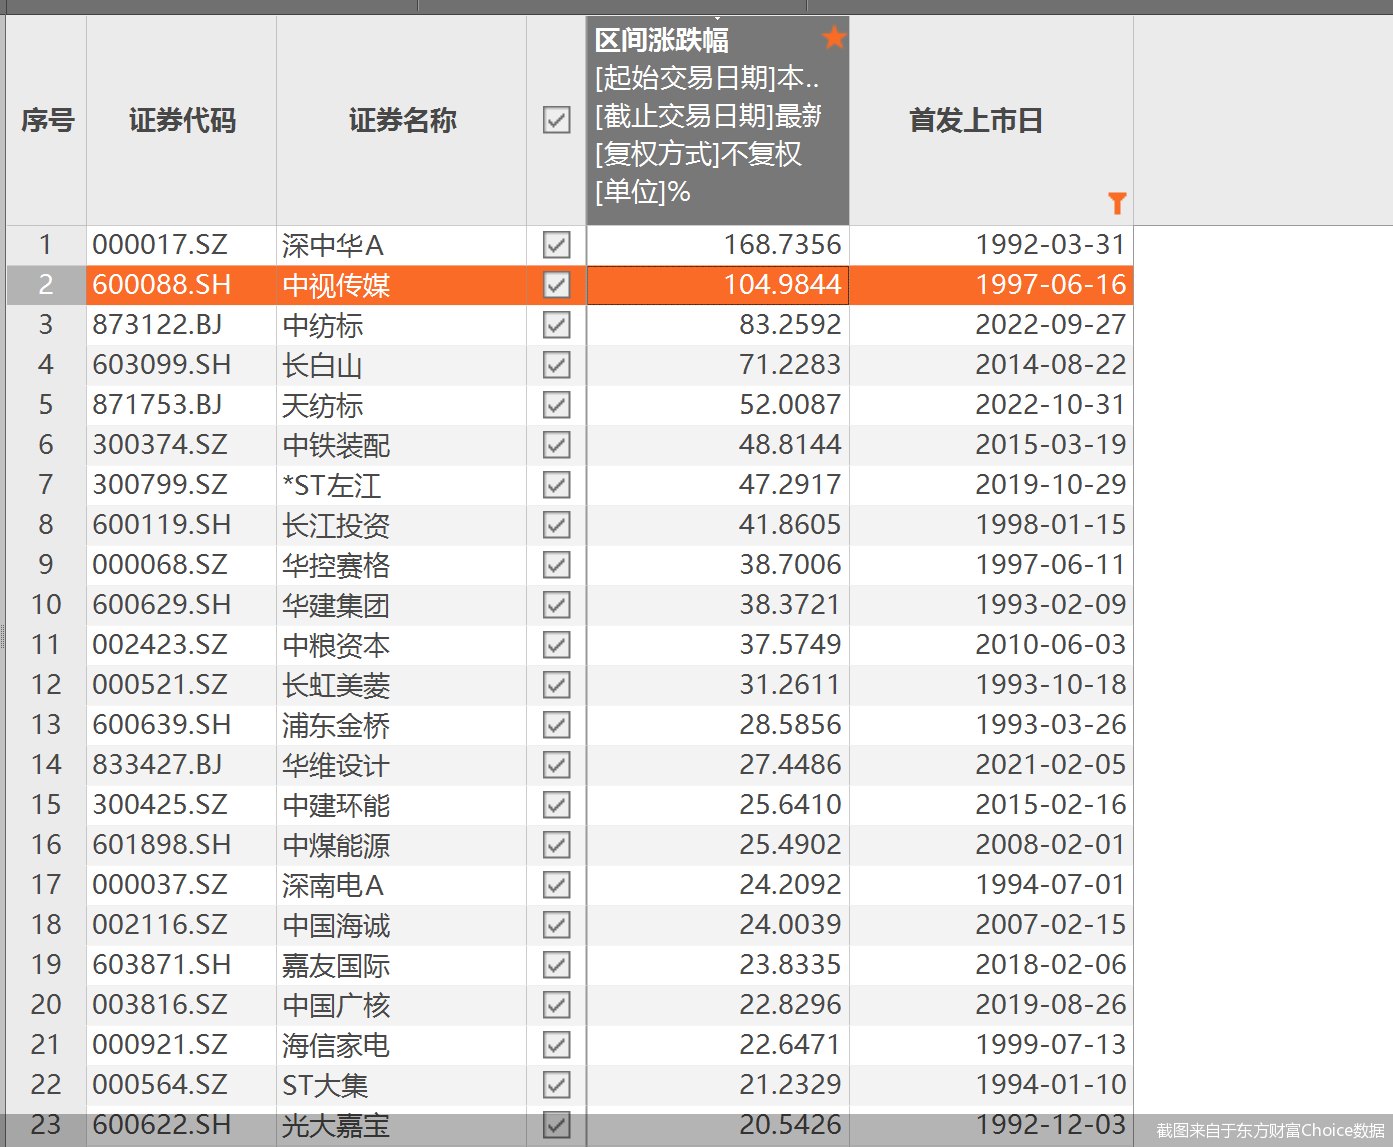
Task: Select security name 中煤能源
Action: tap(336, 845)
